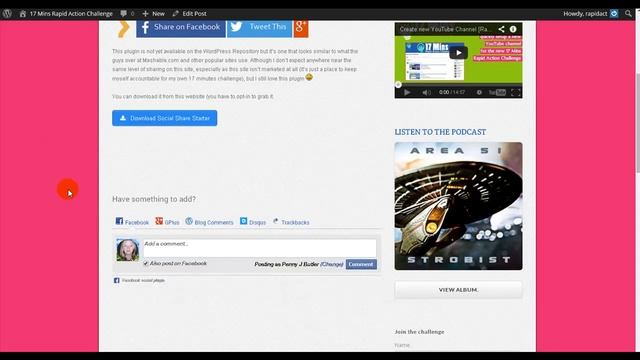This screenshot has width=640, height=360.
Task: Toggle video fullscreen icon
Action: [516, 92]
